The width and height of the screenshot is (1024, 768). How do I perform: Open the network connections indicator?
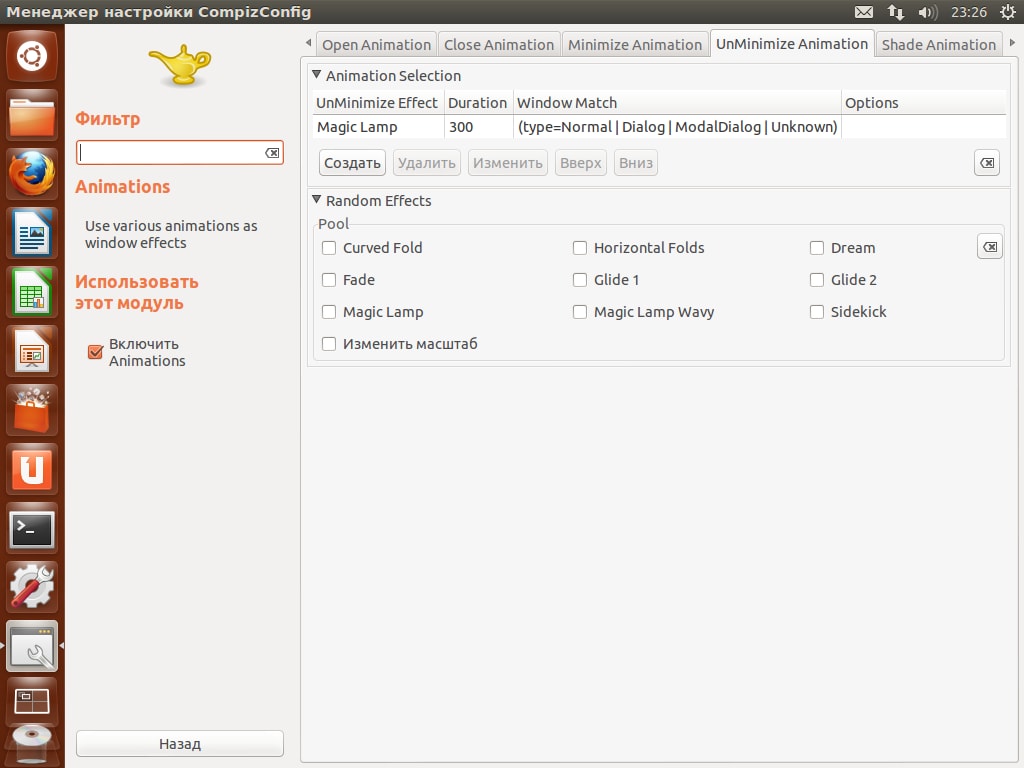click(x=895, y=12)
